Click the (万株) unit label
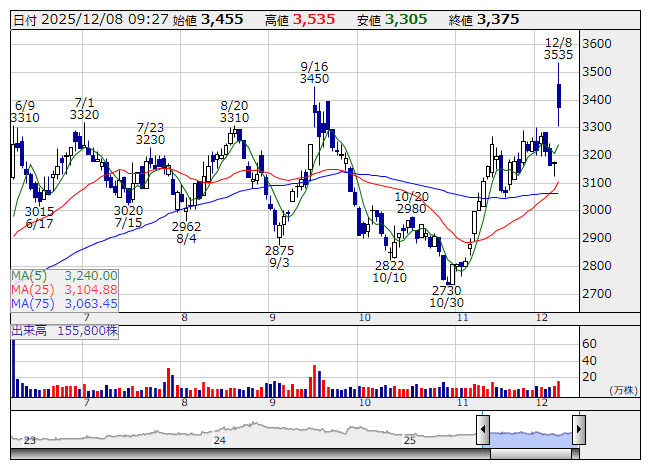 point(623,390)
